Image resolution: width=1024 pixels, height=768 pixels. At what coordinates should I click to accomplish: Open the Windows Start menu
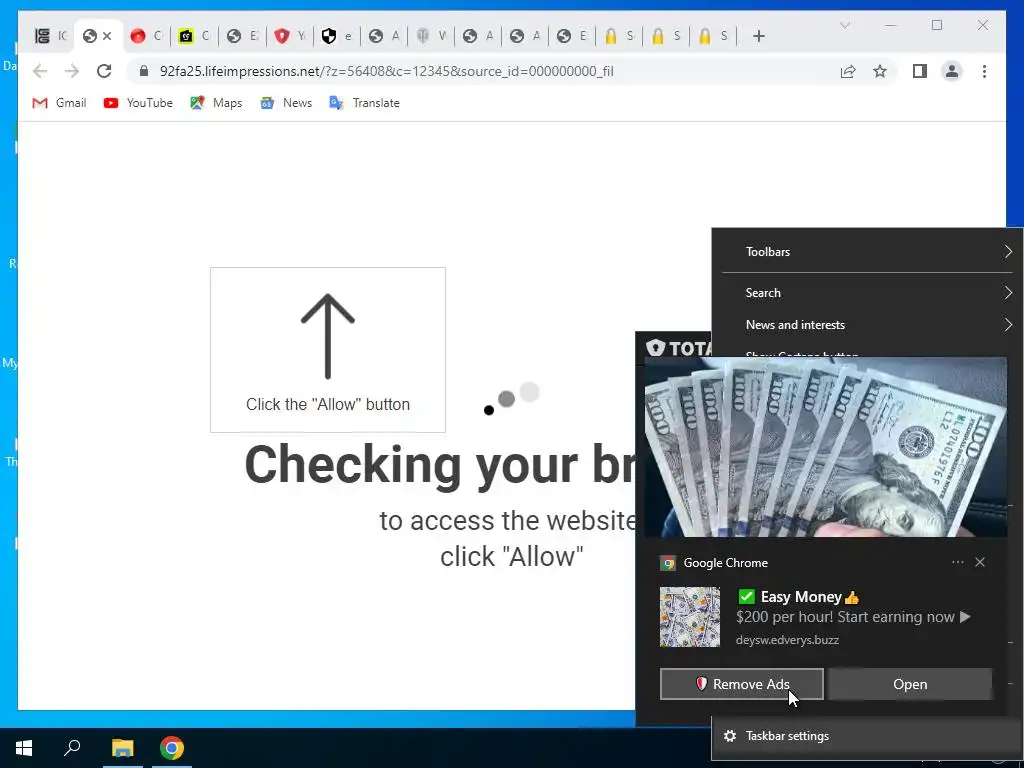click(x=24, y=748)
